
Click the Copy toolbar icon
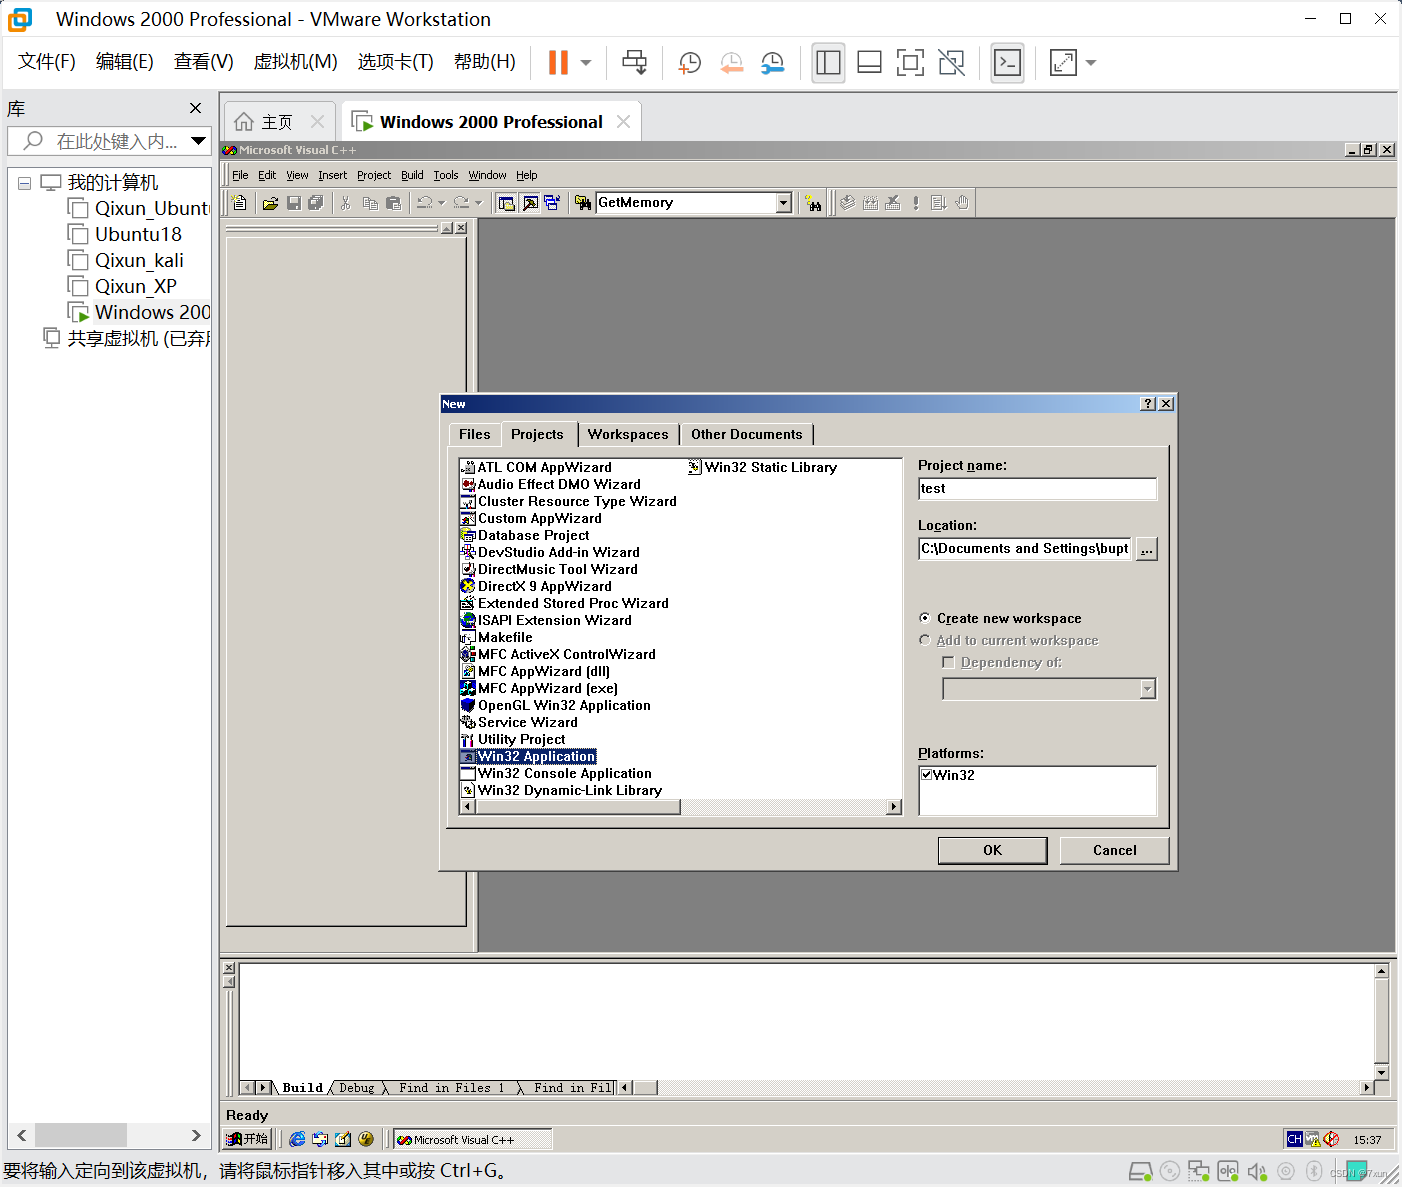point(370,203)
